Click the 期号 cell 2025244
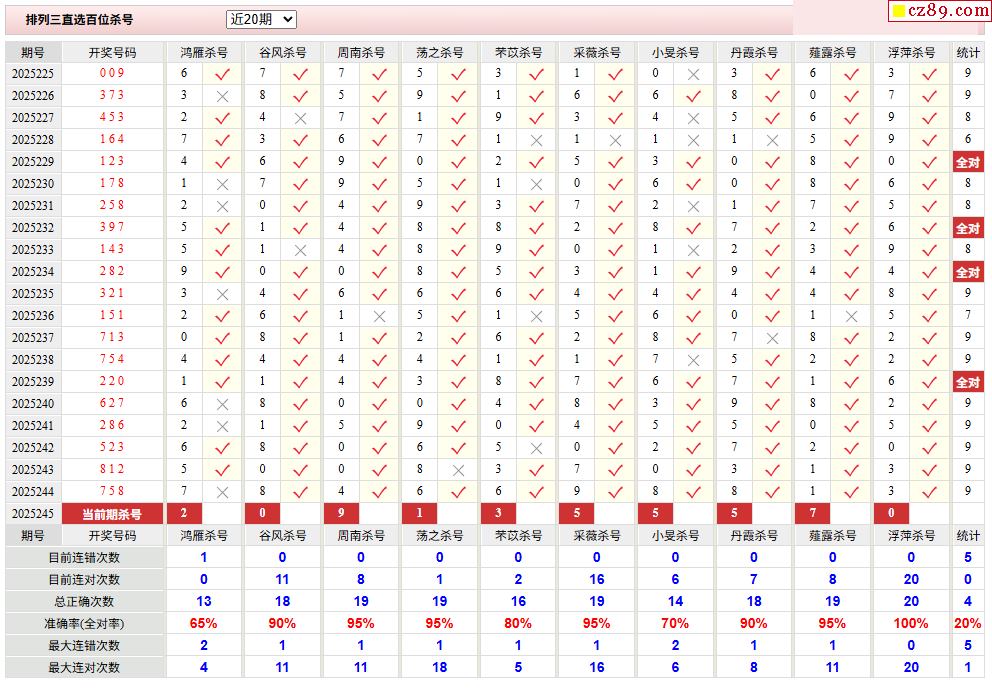Image resolution: width=992 pixels, height=689 pixels. tap(33, 492)
